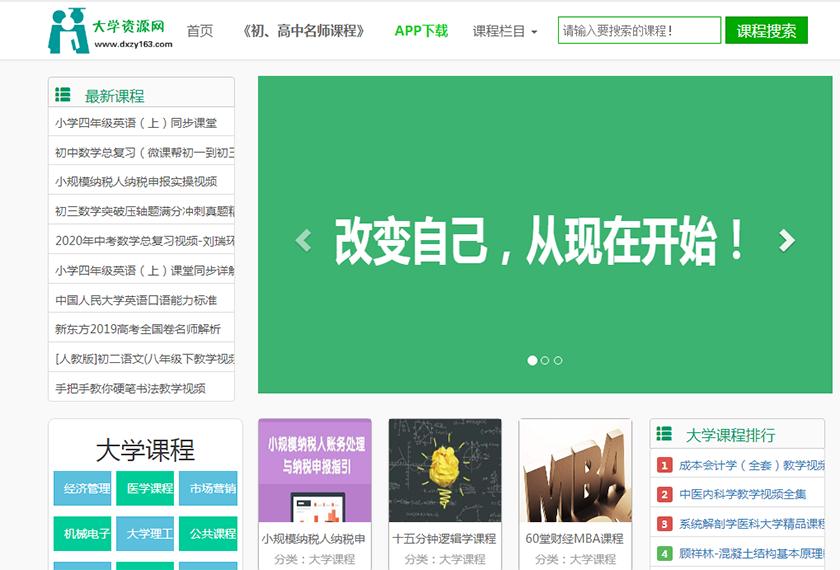The height and width of the screenshot is (570, 840).
Task: Open 《初、高中名师课程》 nav item
Action: tap(304, 31)
